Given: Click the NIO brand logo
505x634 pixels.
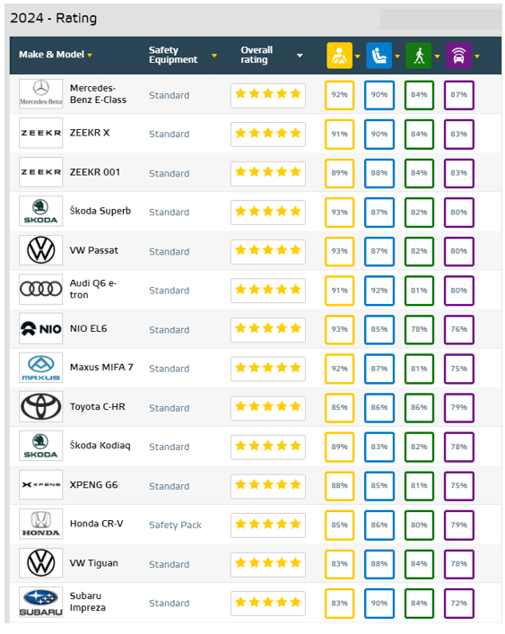Looking at the screenshot, I should 41,328.
